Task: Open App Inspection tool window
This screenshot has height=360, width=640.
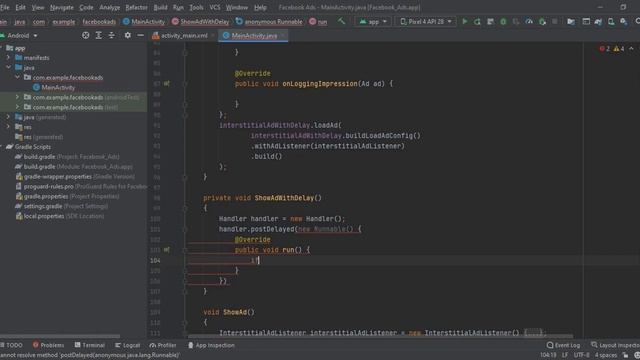Action: click(x=211, y=345)
